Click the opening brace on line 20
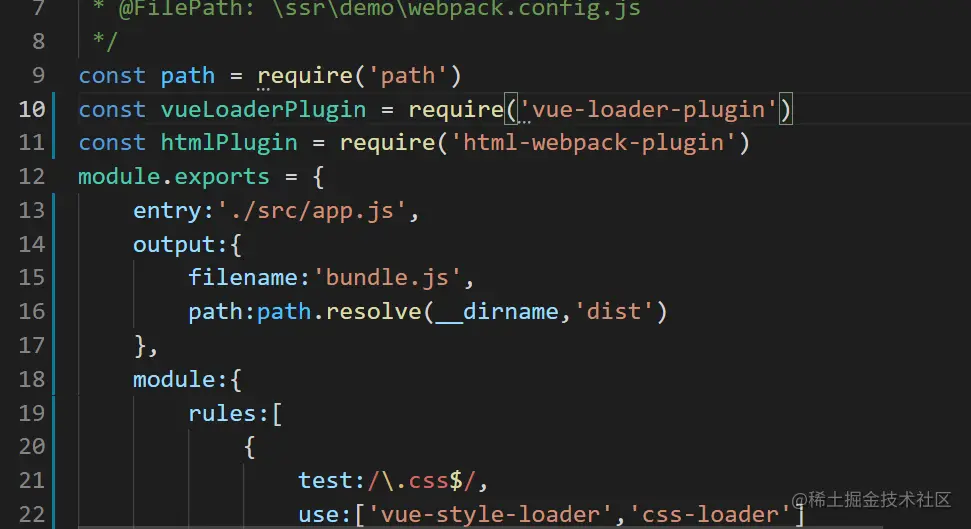The width and height of the screenshot is (971, 529). (x=250, y=447)
